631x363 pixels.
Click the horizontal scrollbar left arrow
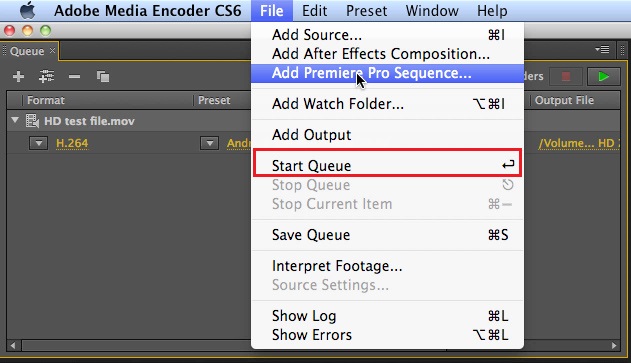[x=13, y=345]
